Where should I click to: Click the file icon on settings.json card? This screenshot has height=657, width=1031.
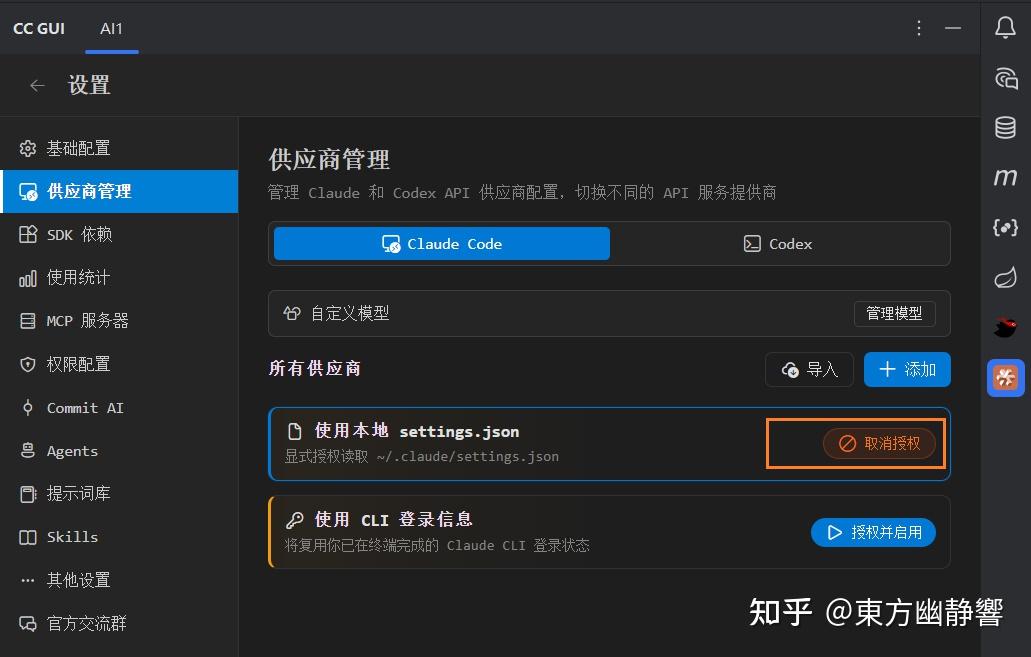(x=295, y=431)
